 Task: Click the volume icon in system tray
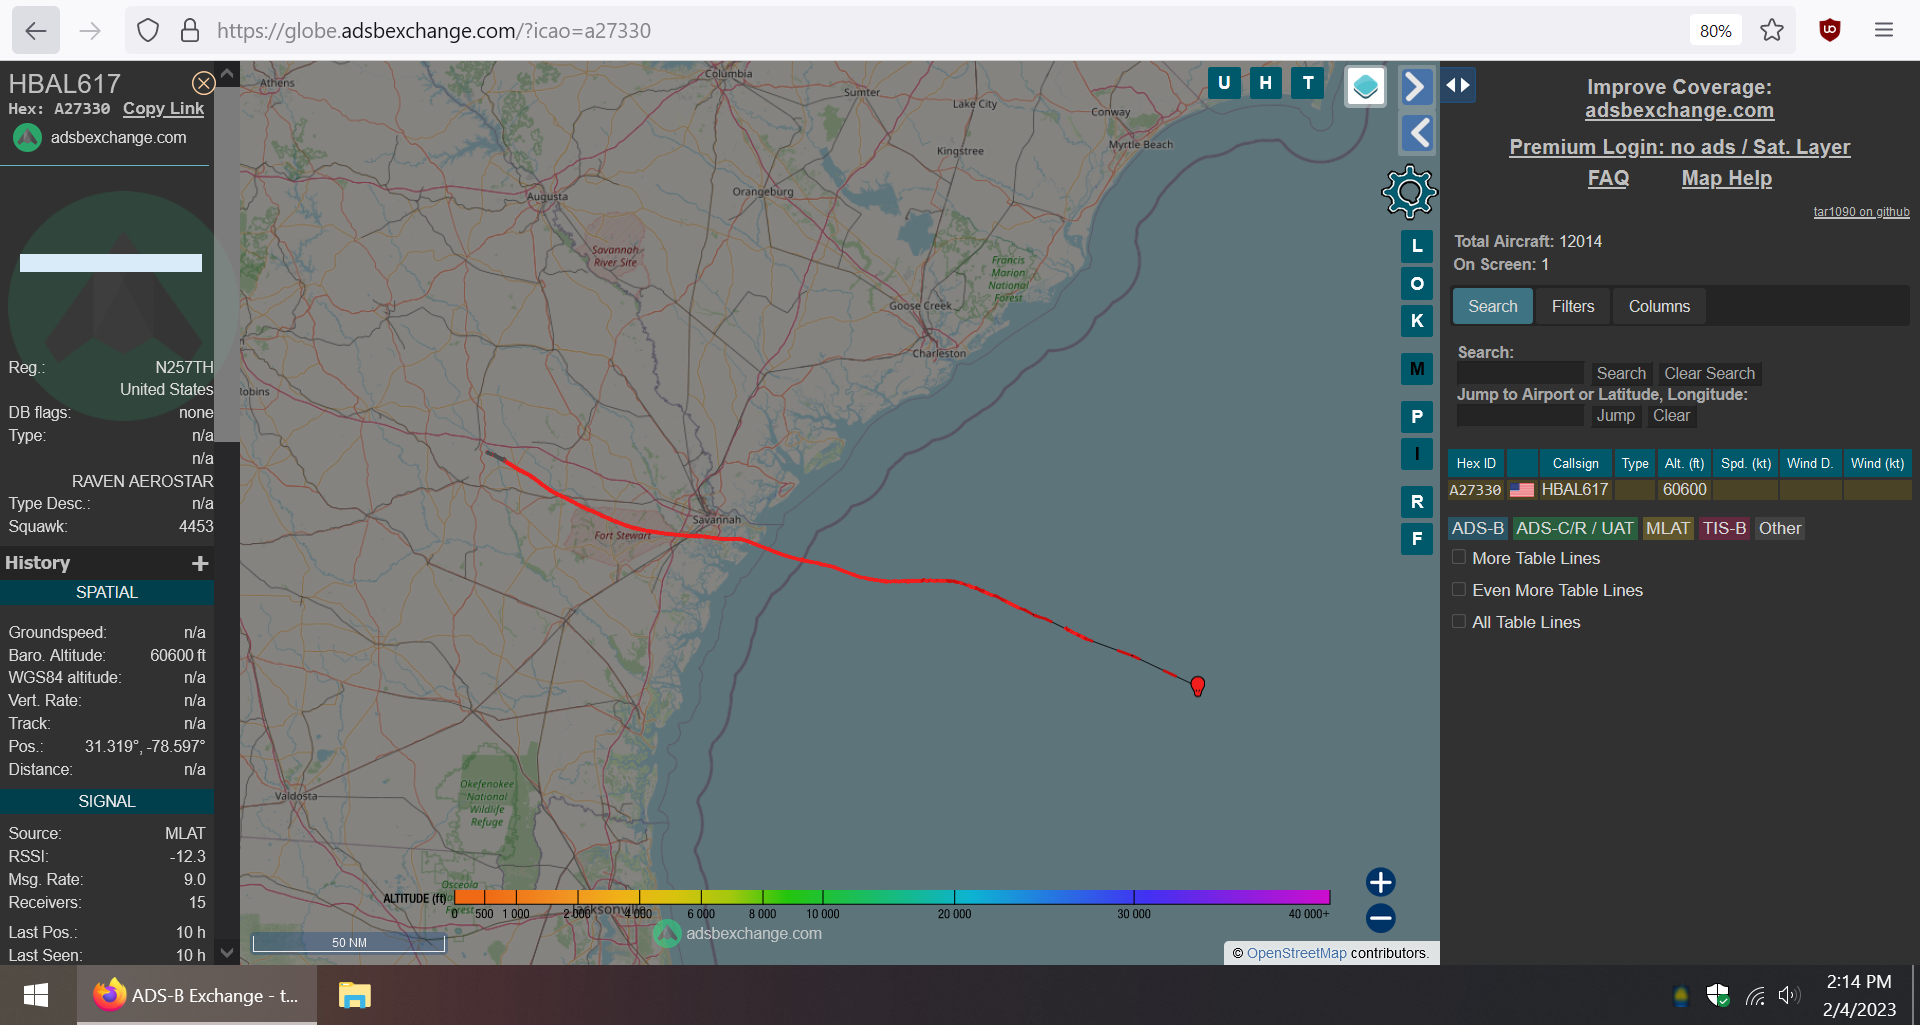(1789, 995)
